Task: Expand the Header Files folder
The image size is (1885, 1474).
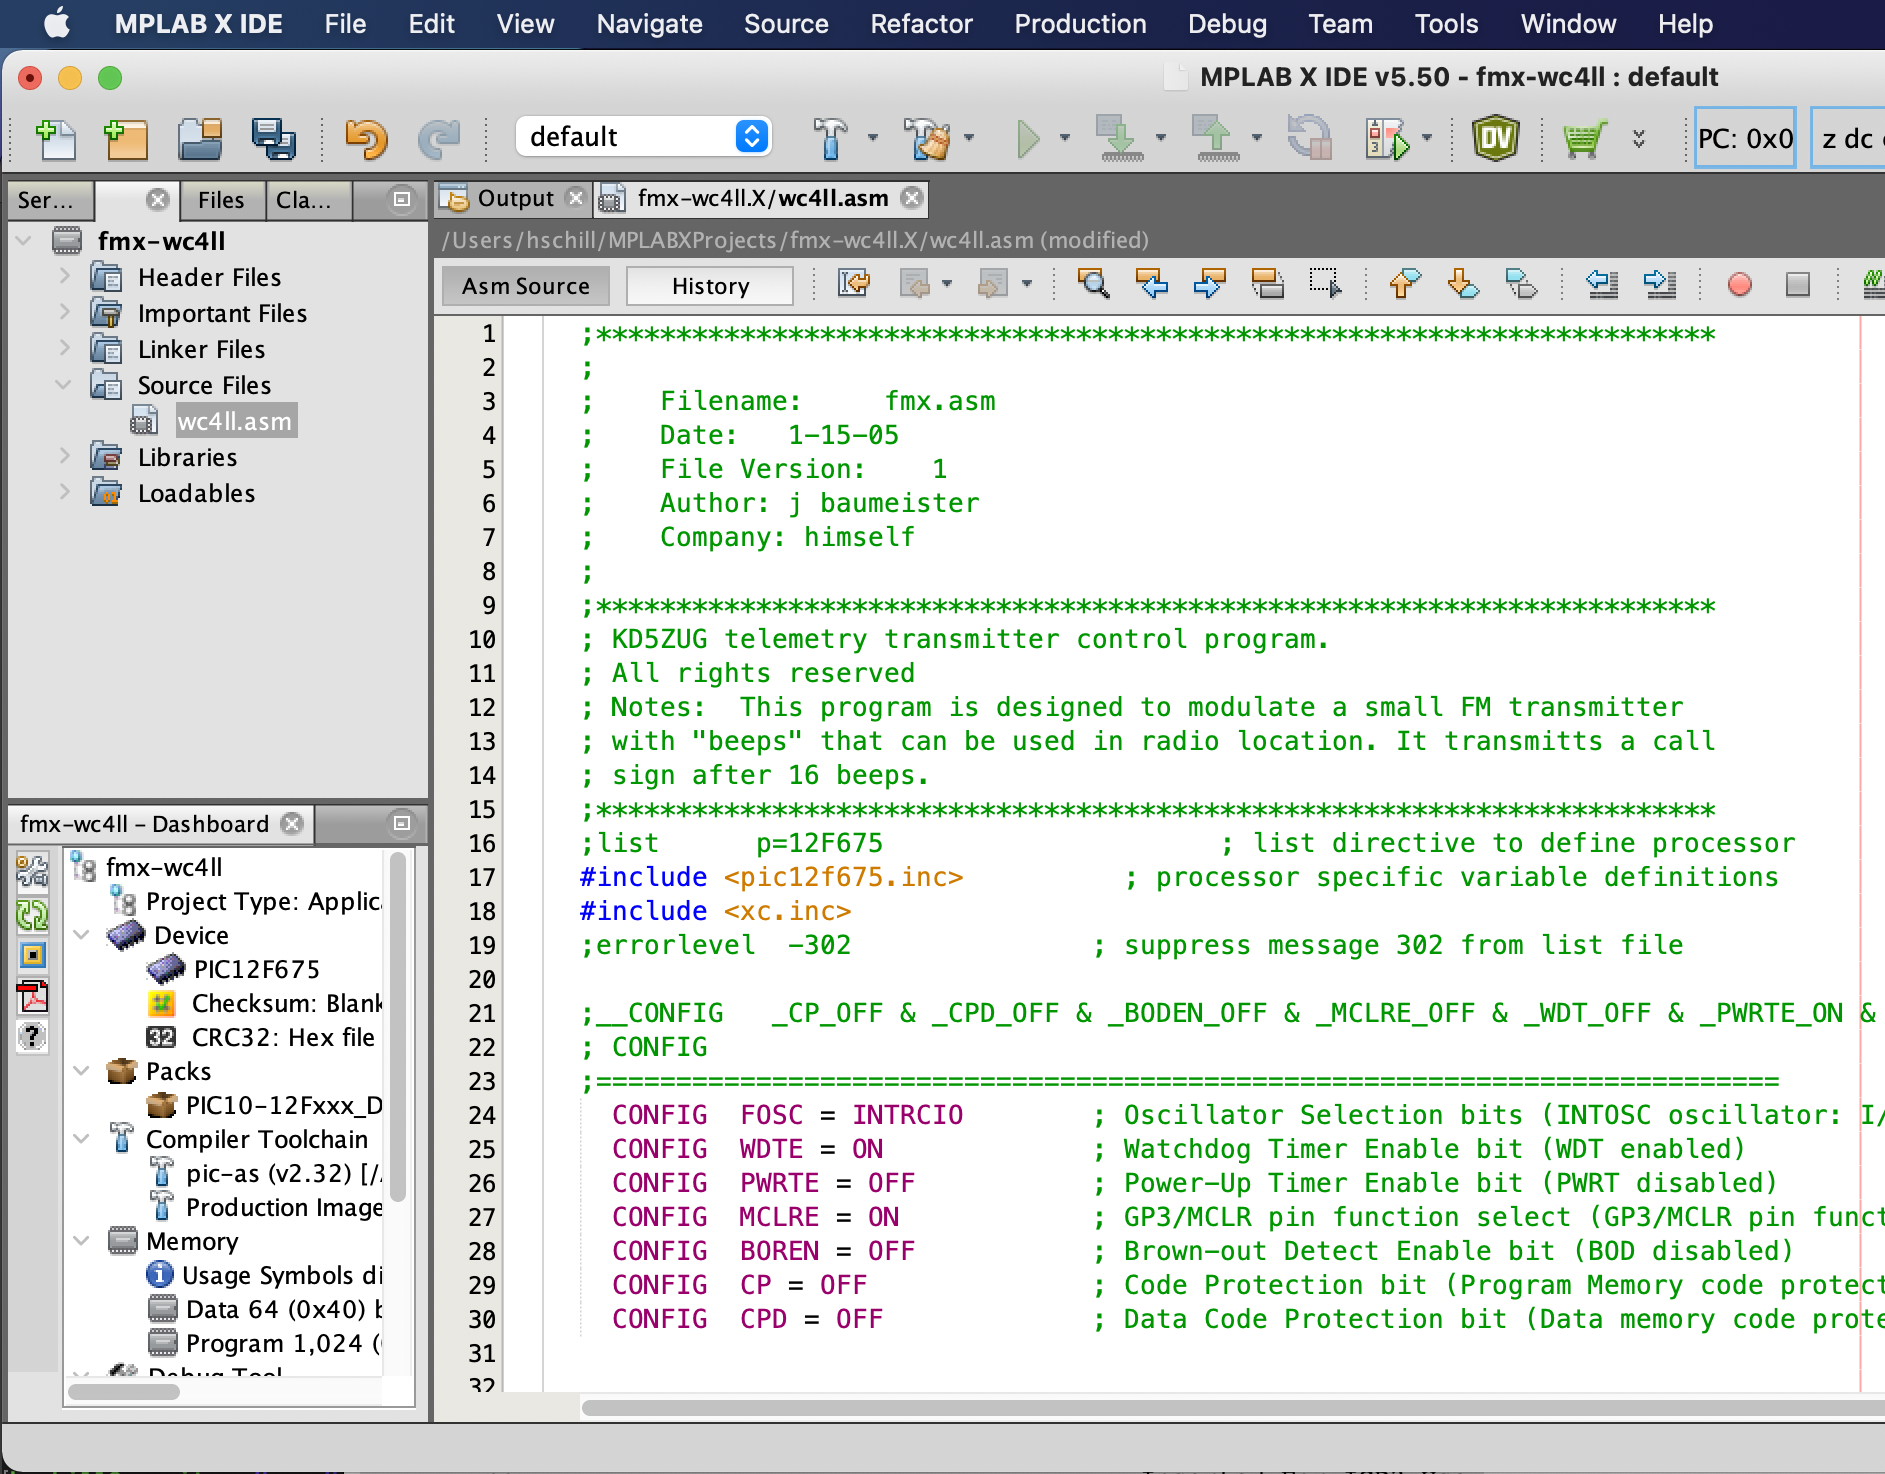Action: click(x=65, y=277)
